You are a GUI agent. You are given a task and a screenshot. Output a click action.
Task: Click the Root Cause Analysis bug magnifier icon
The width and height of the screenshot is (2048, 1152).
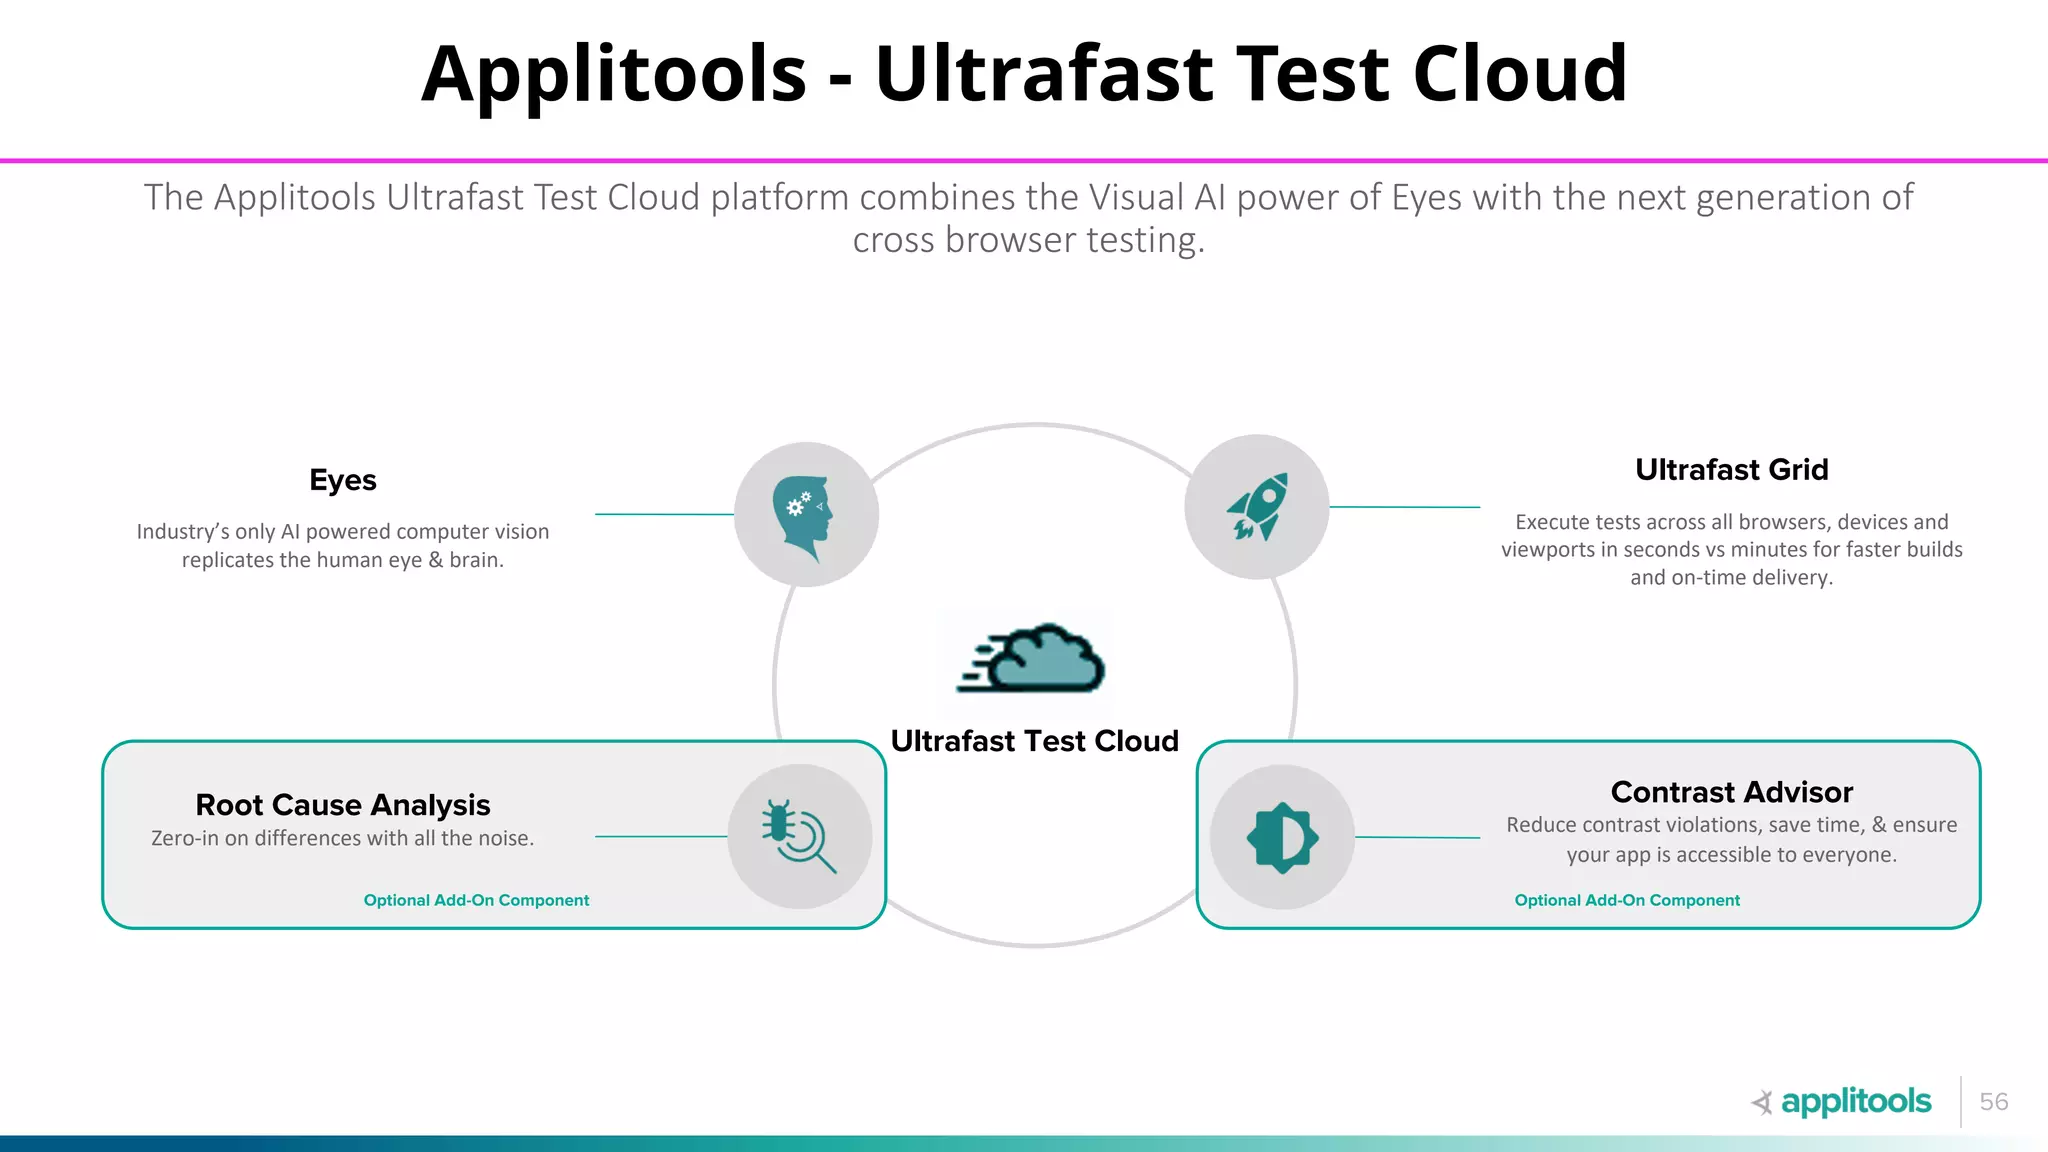tap(799, 836)
